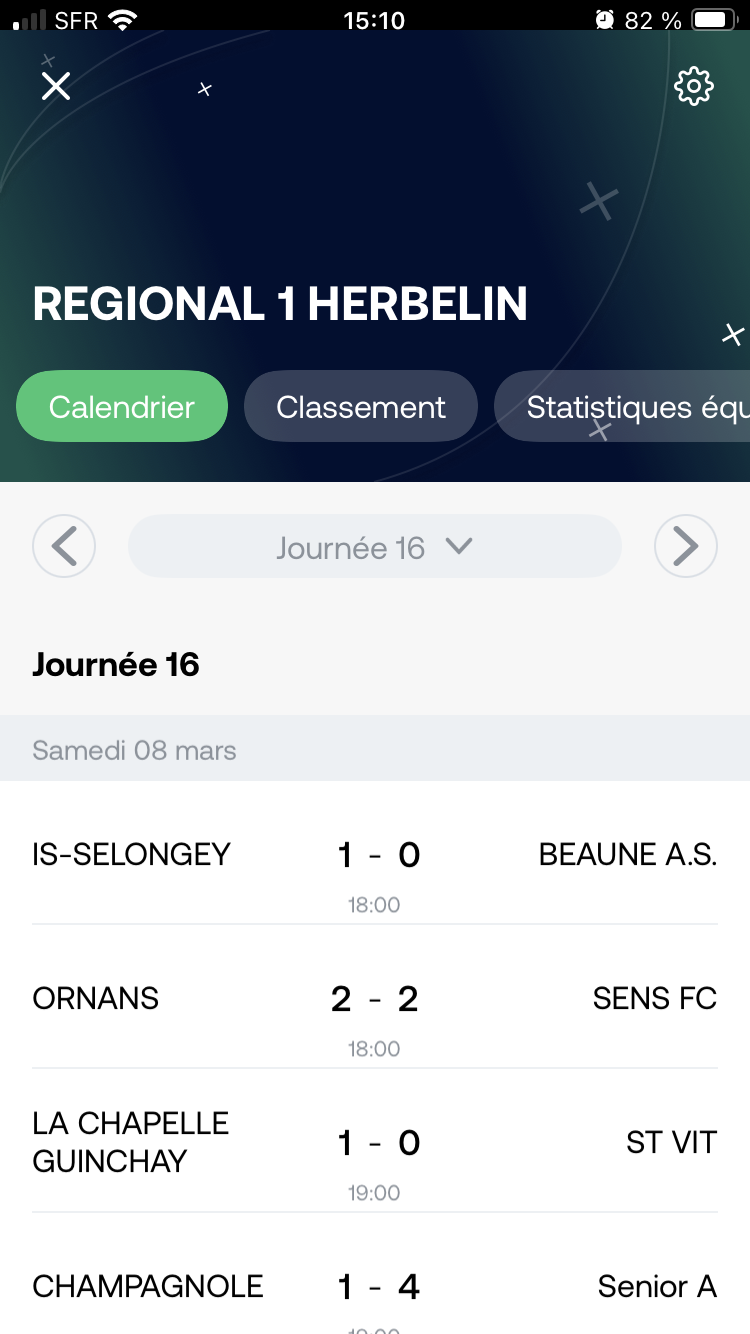The height and width of the screenshot is (1334, 750).
Task: Tap the 1 - 4 score
Action: 379,1286
